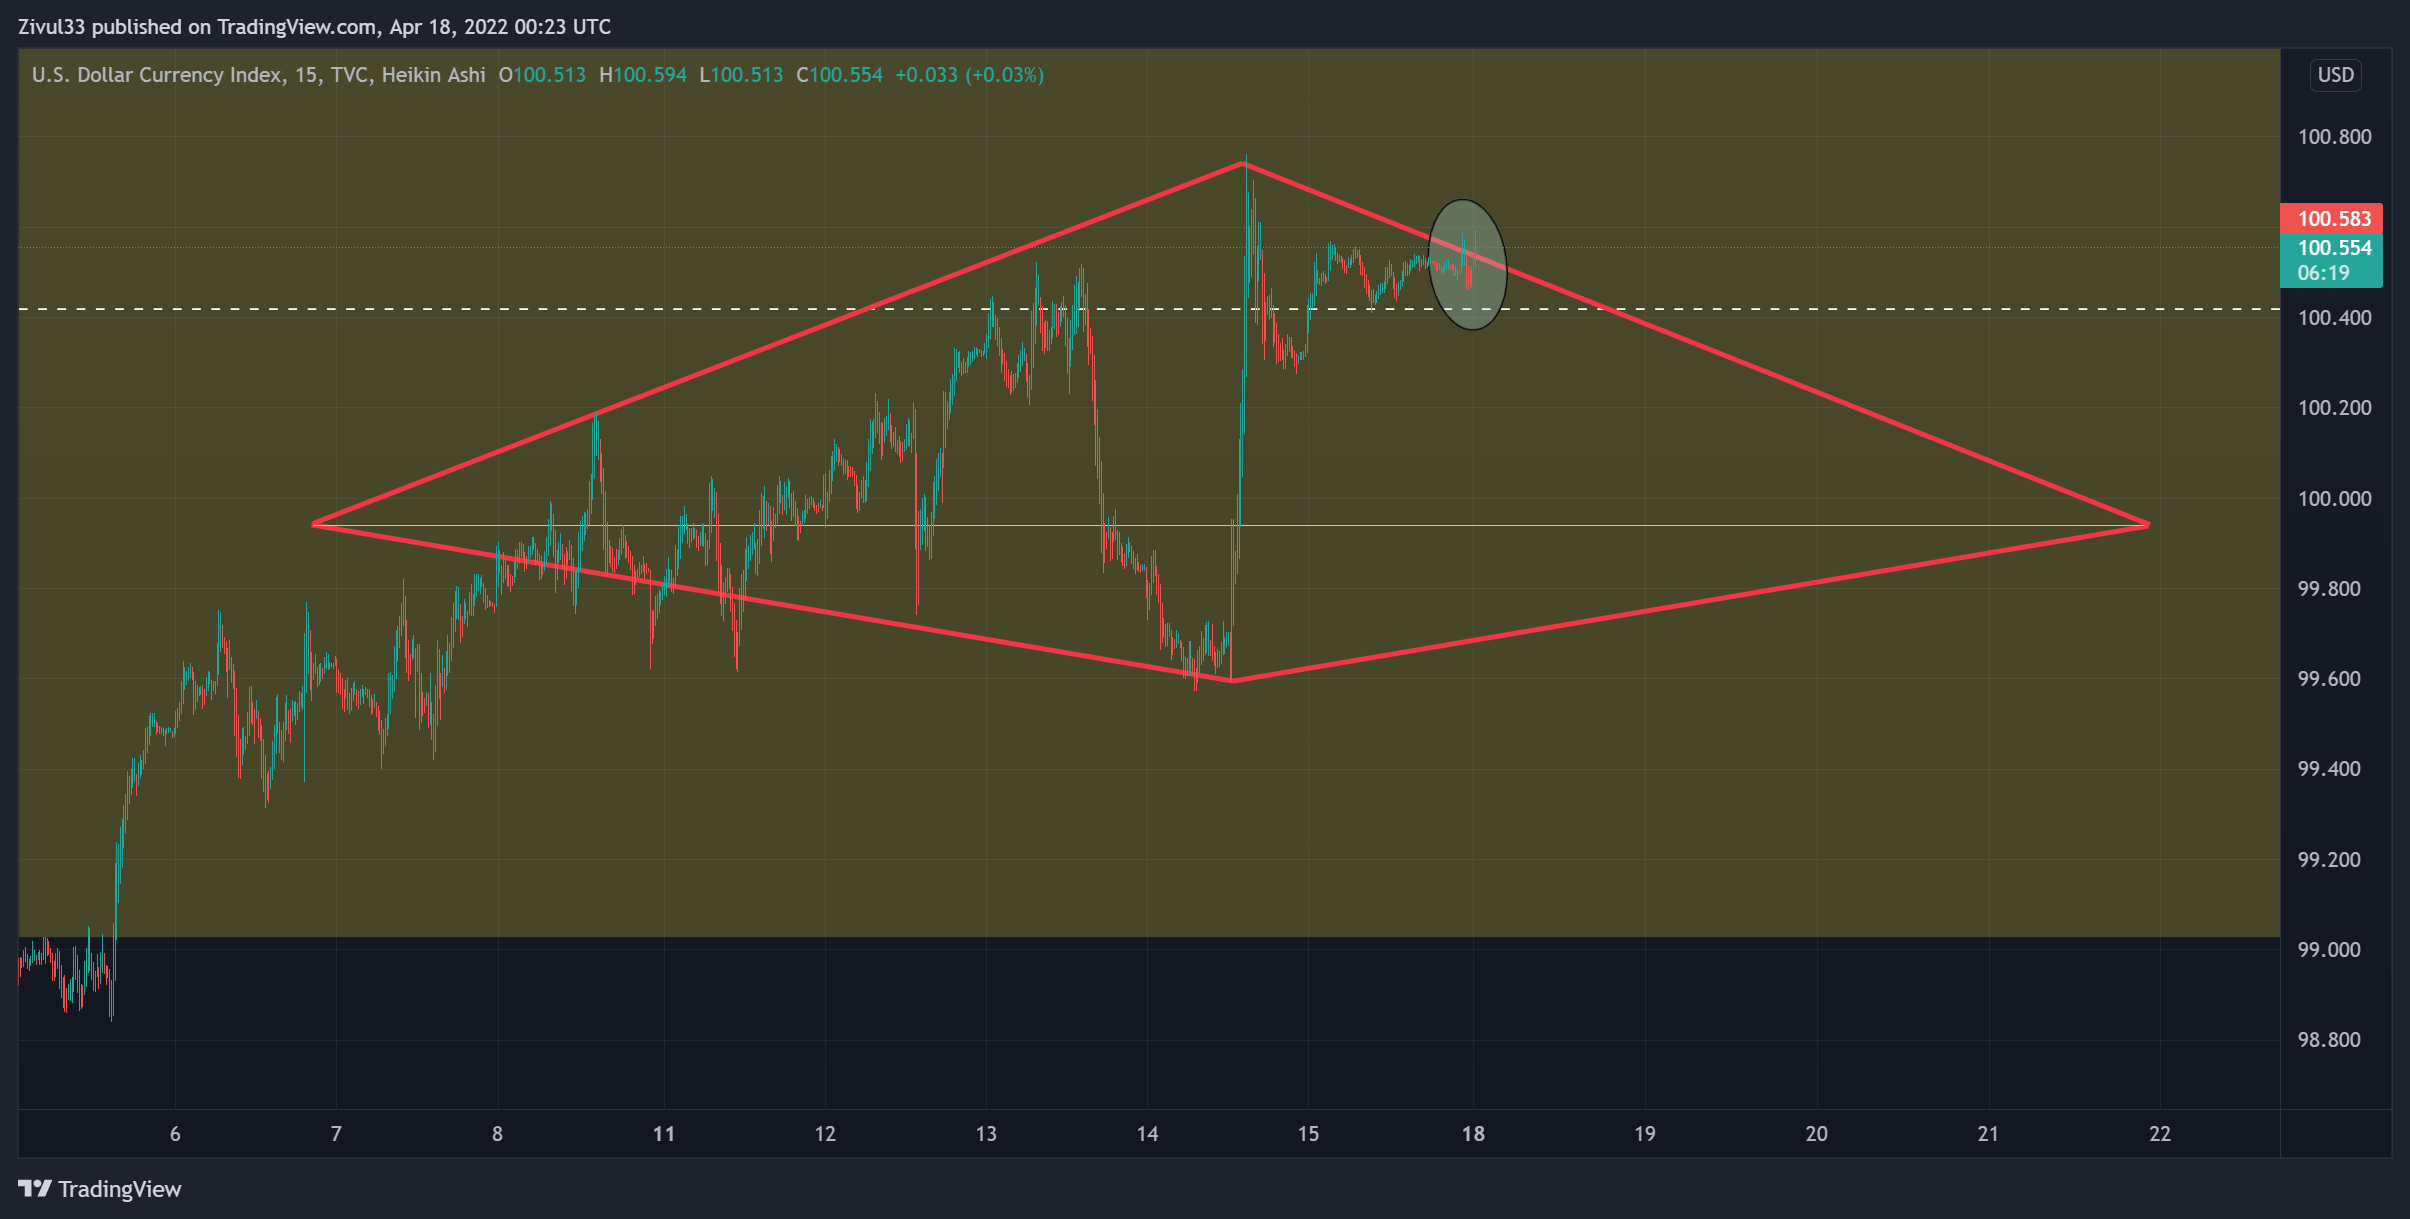Click the 98.800 price axis label
This screenshot has width=2410, height=1219.
(2329, 1040)
